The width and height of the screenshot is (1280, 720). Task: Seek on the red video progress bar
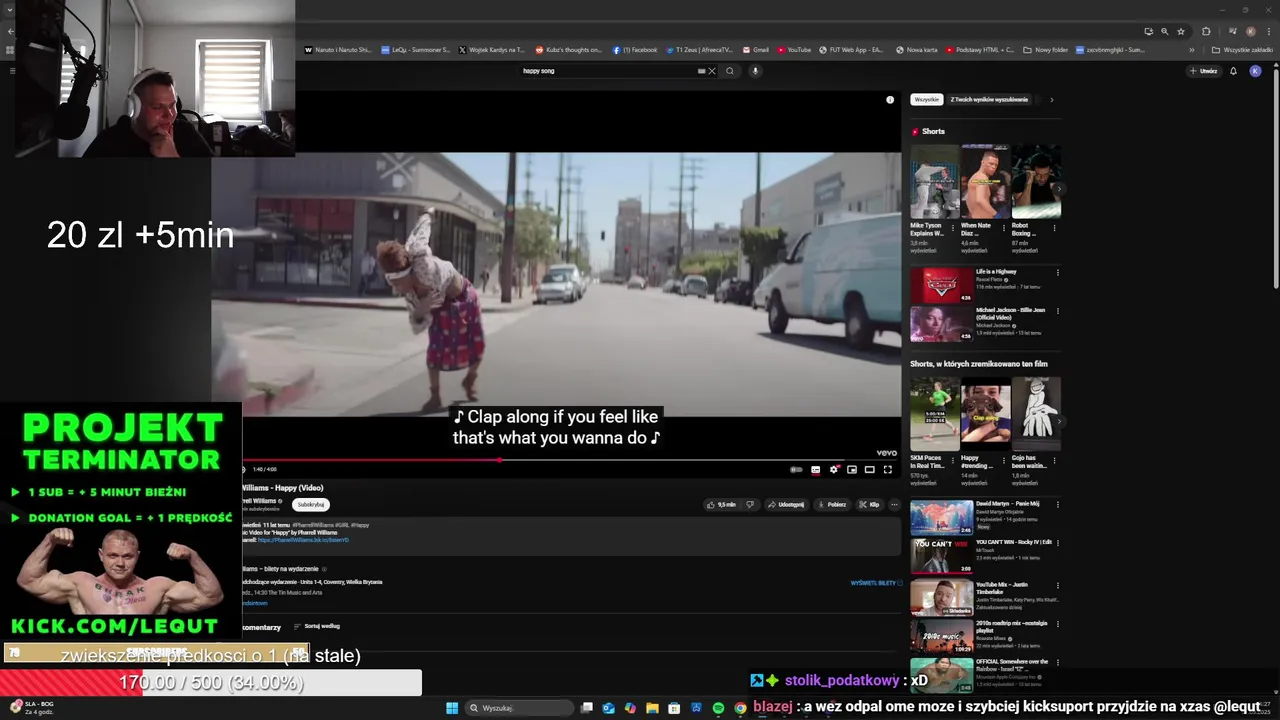[x=570, y=460]
